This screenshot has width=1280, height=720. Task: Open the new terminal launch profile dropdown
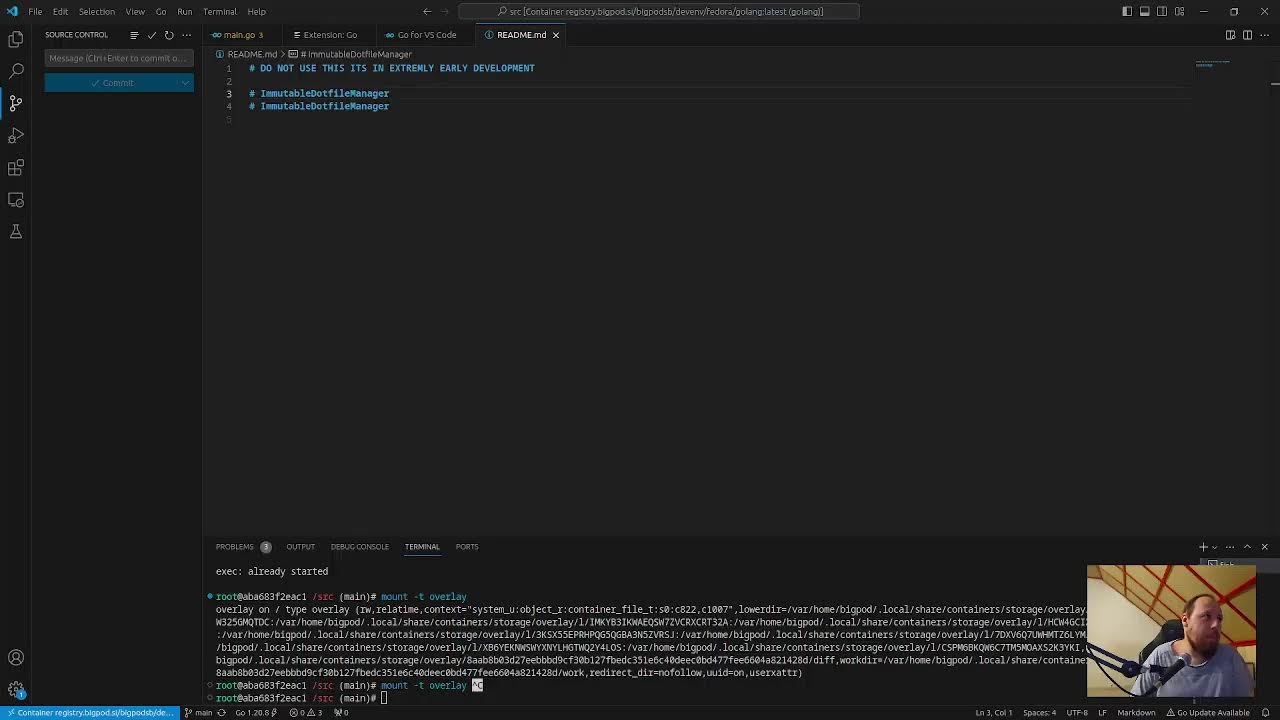(x=1214, y=547)
